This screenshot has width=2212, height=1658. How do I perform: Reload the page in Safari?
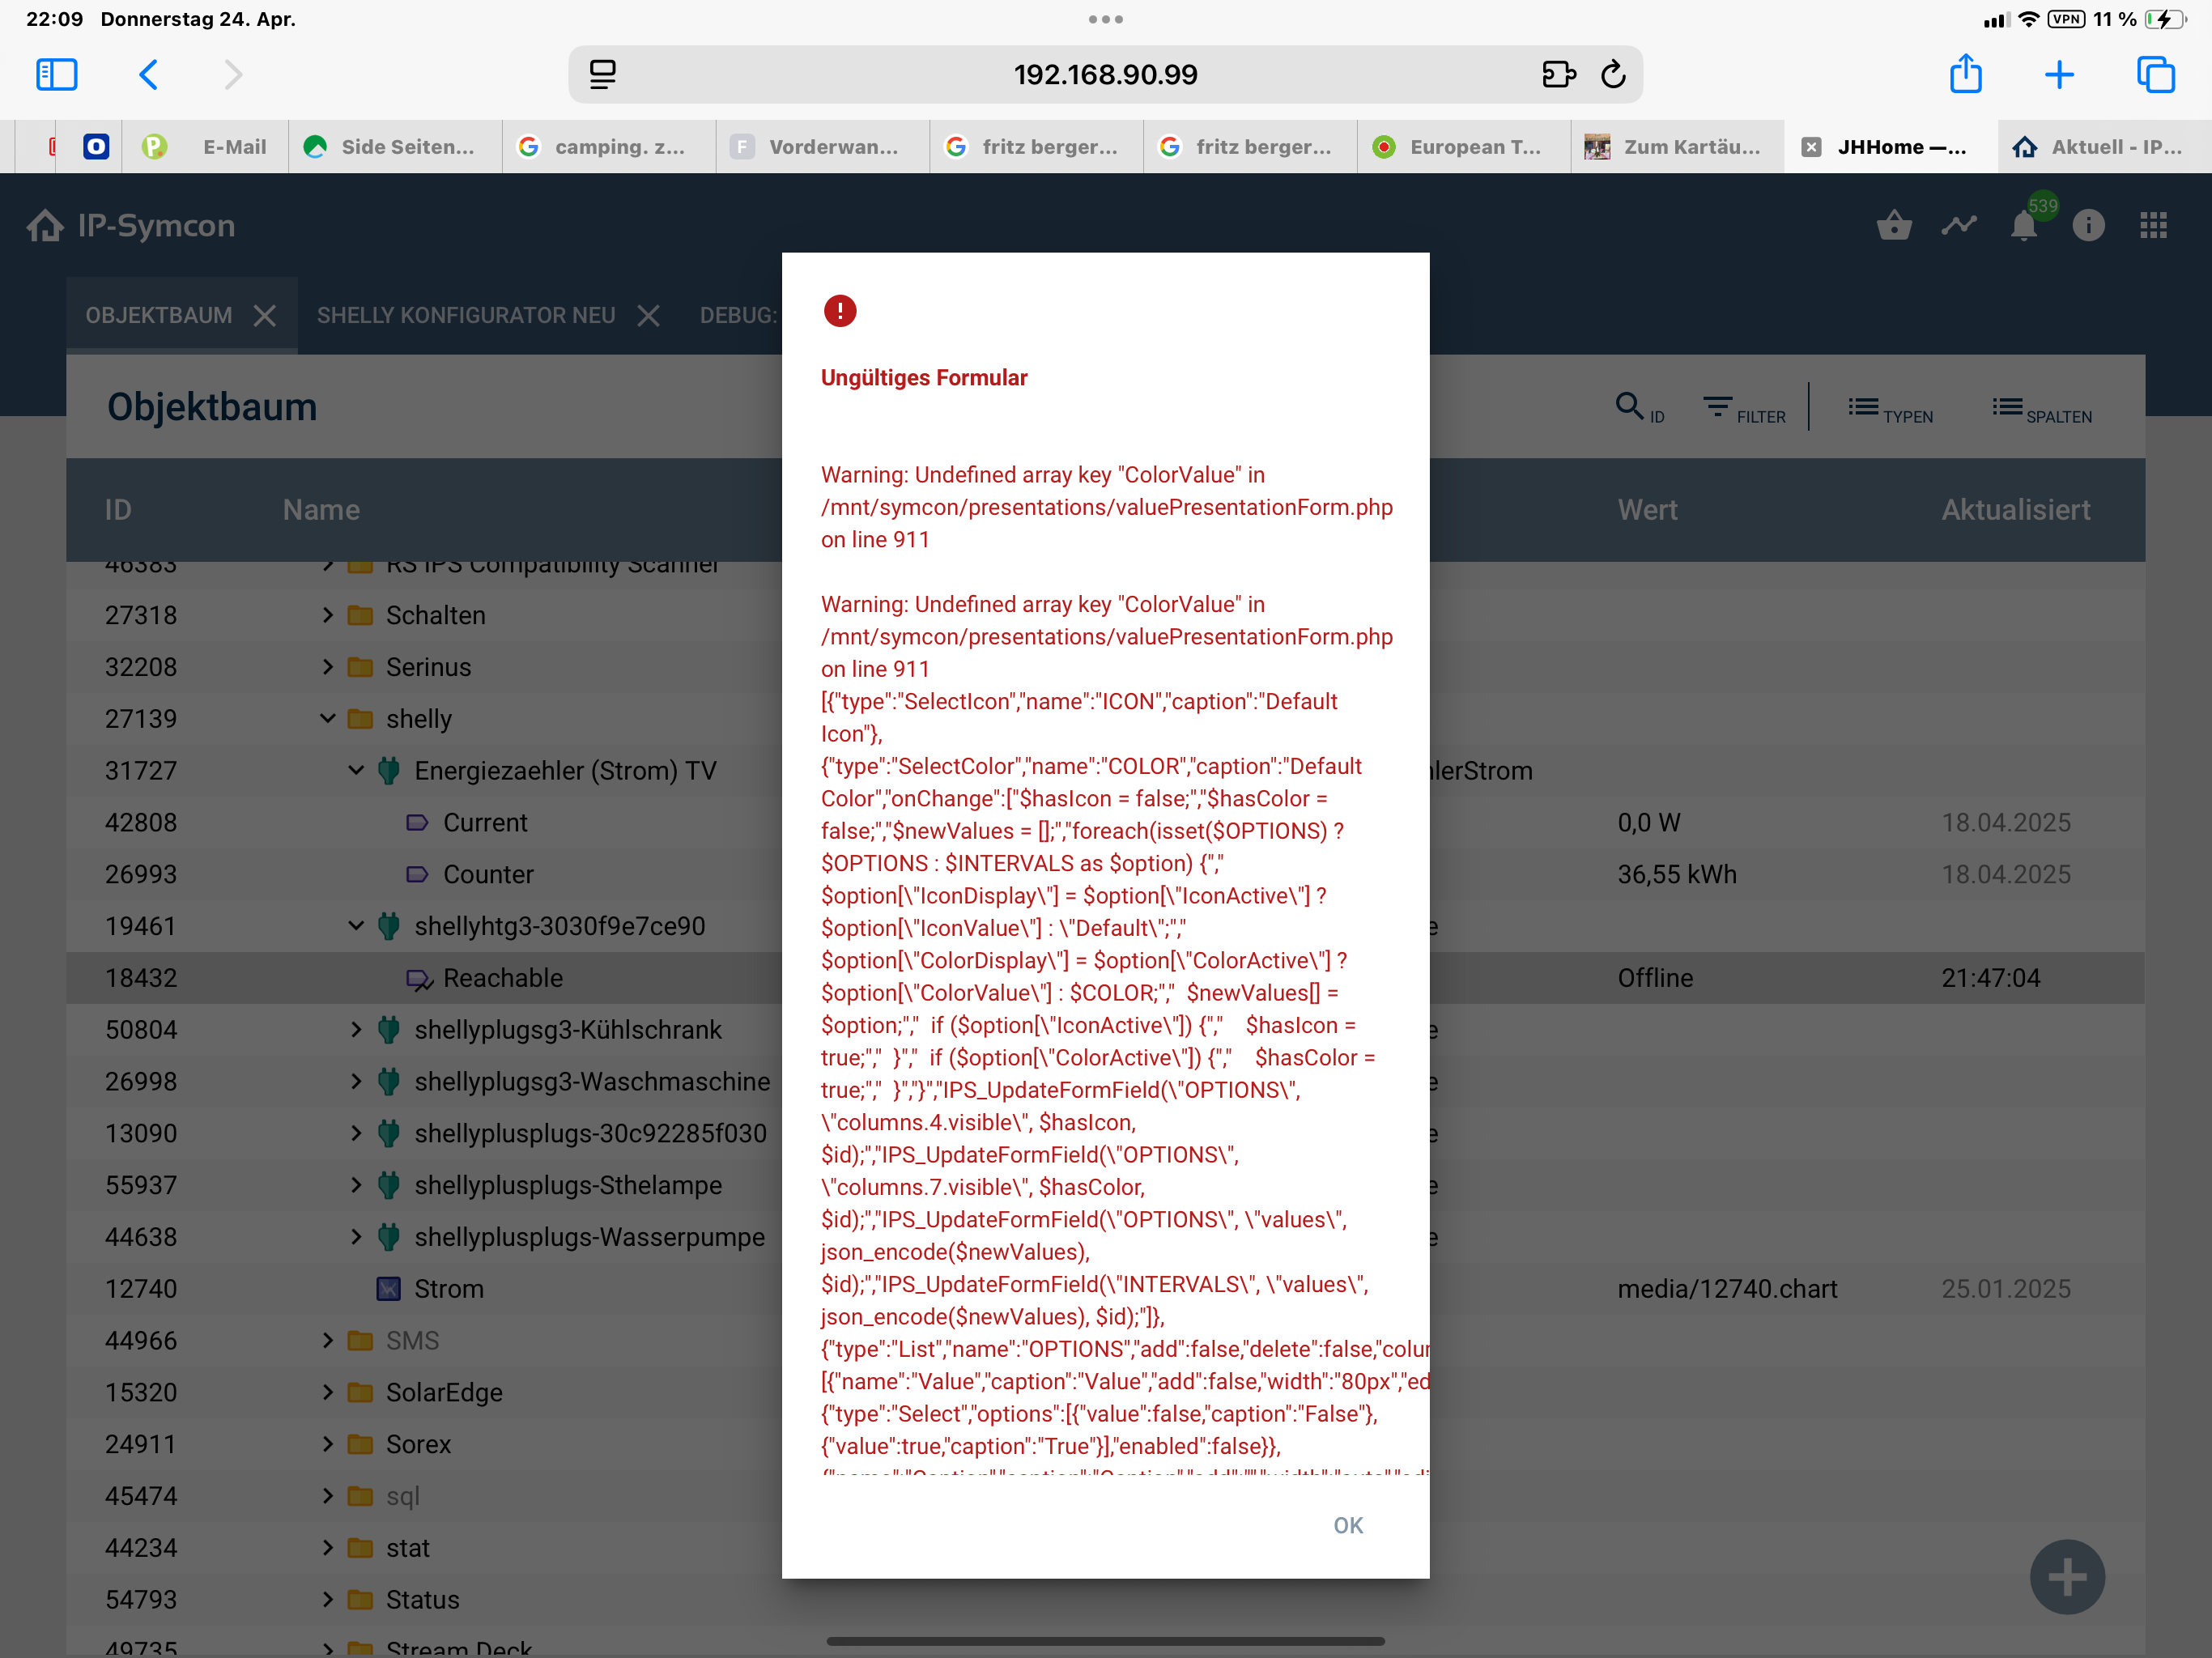[x=1612, y=75]
